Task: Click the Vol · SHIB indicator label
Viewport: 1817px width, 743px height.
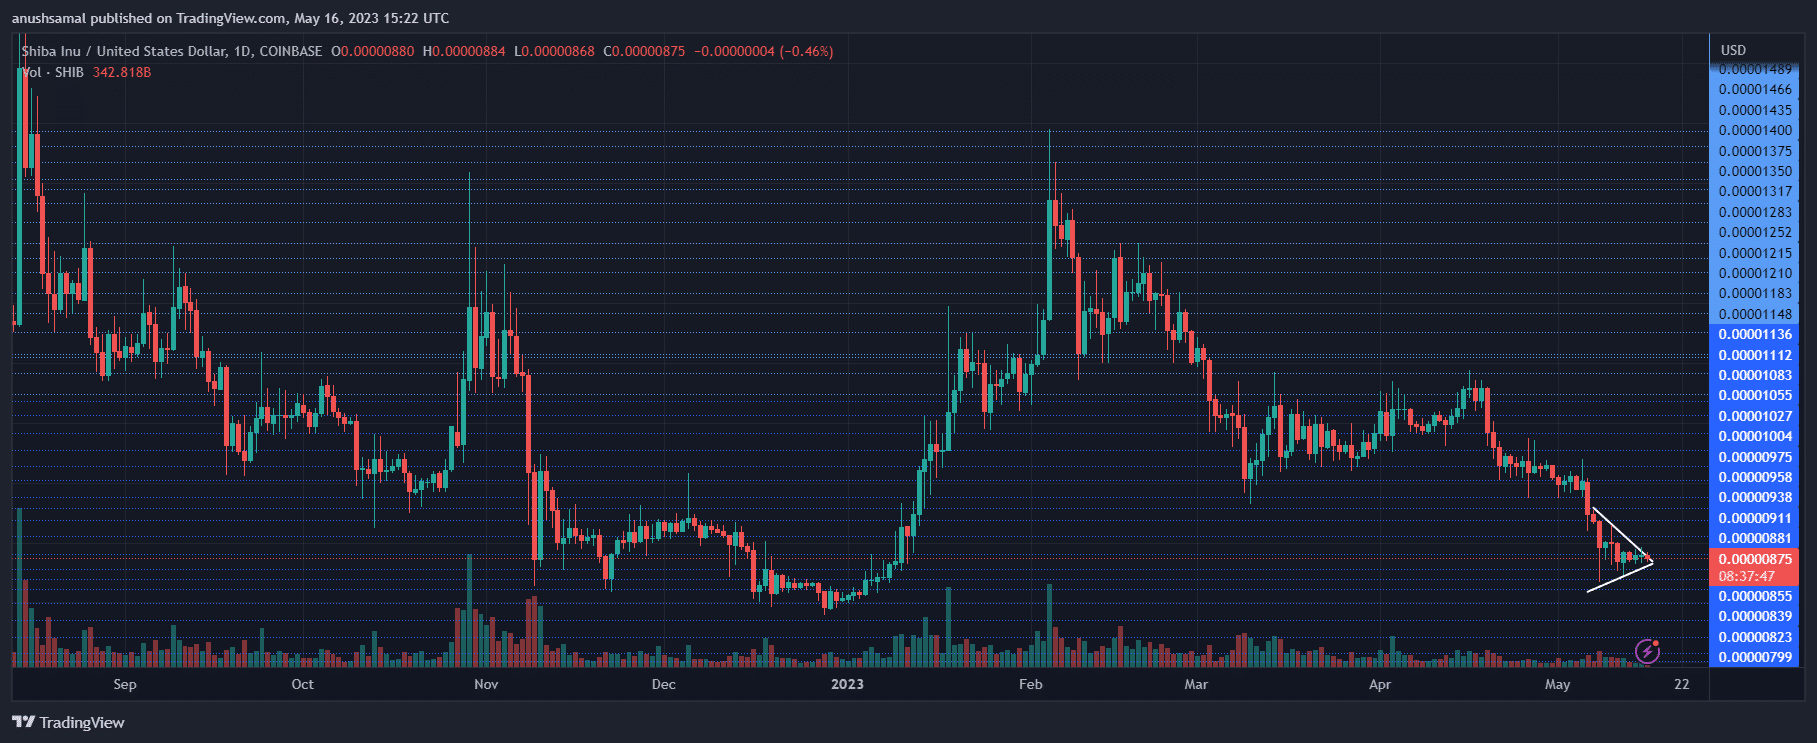Action: (53, 72)
